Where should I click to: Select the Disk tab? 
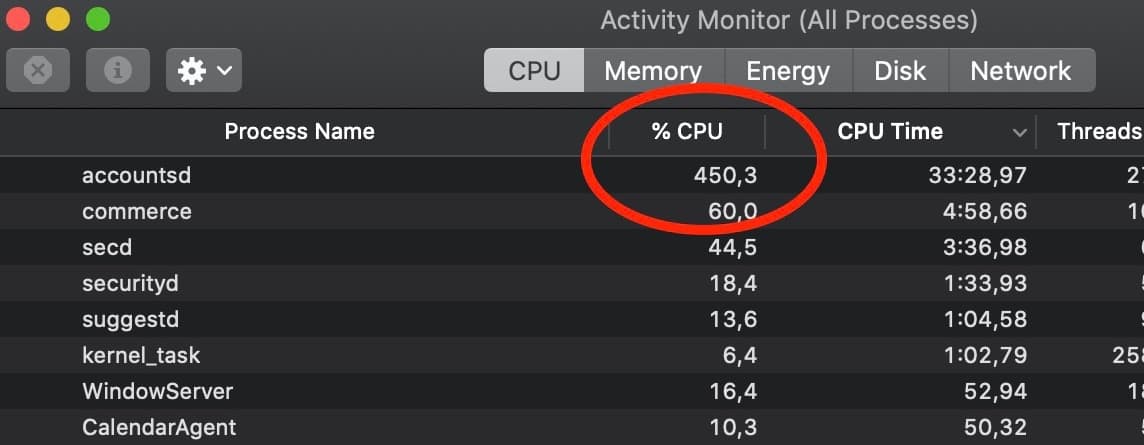(900, 71)
